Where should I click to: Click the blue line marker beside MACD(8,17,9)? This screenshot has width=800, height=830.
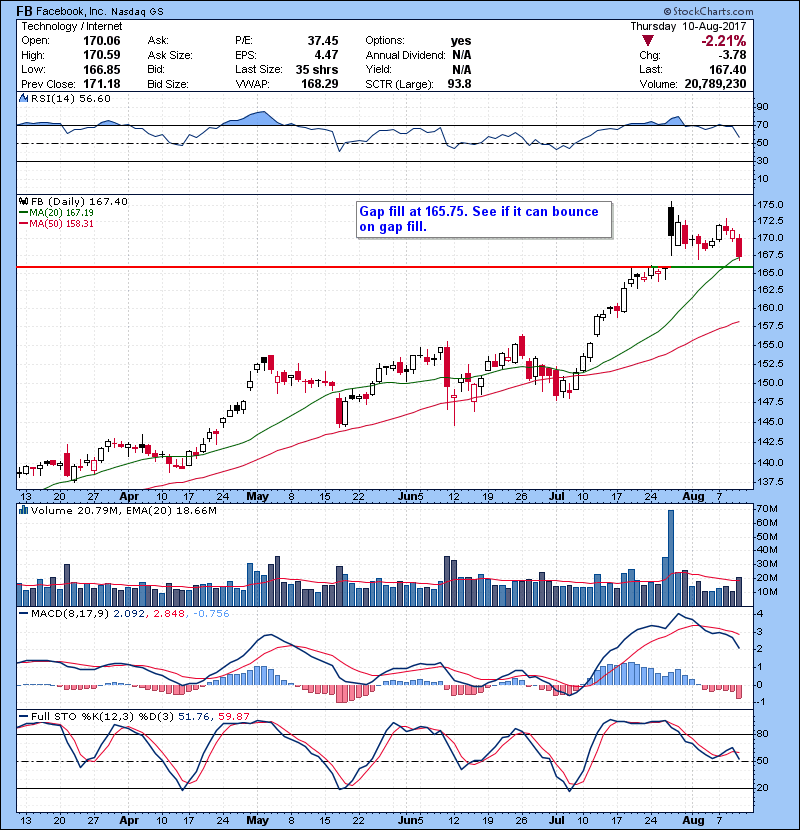23,614
